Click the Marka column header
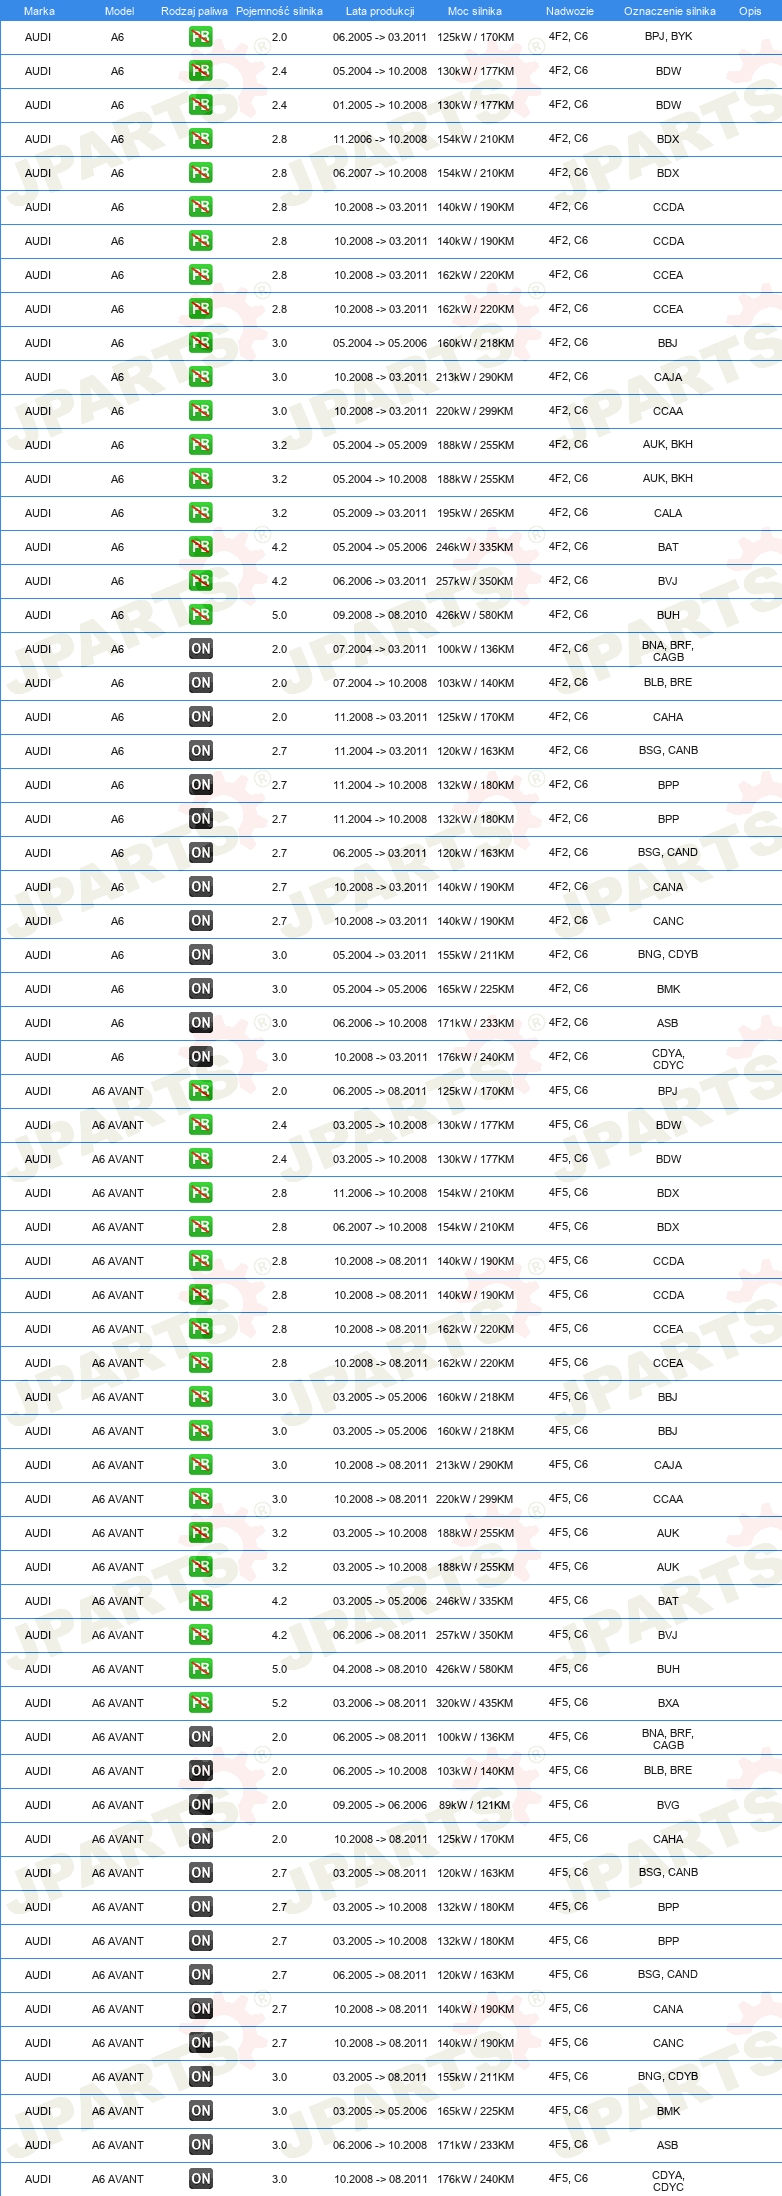The width and height of the screenshot is (782, 2196). (39, 11)
